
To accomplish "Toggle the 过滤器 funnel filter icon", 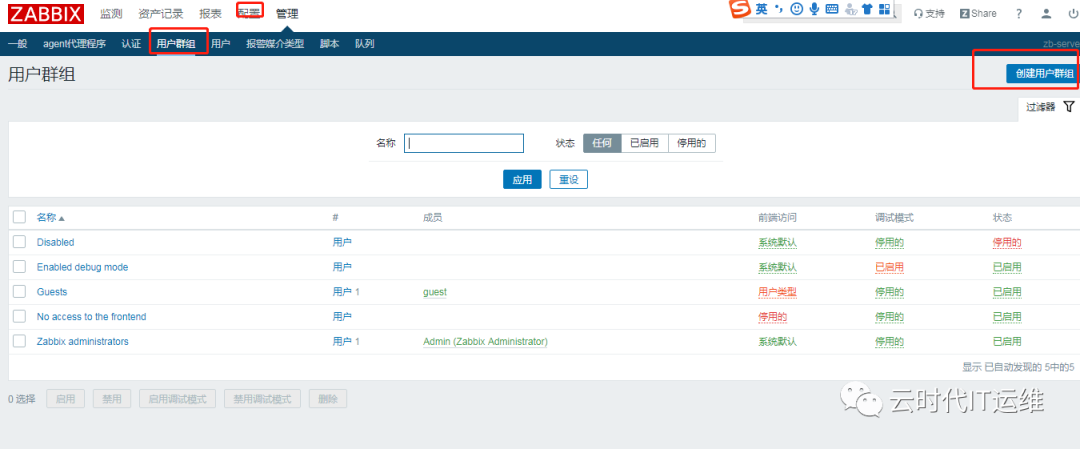I will [1068, 106].
